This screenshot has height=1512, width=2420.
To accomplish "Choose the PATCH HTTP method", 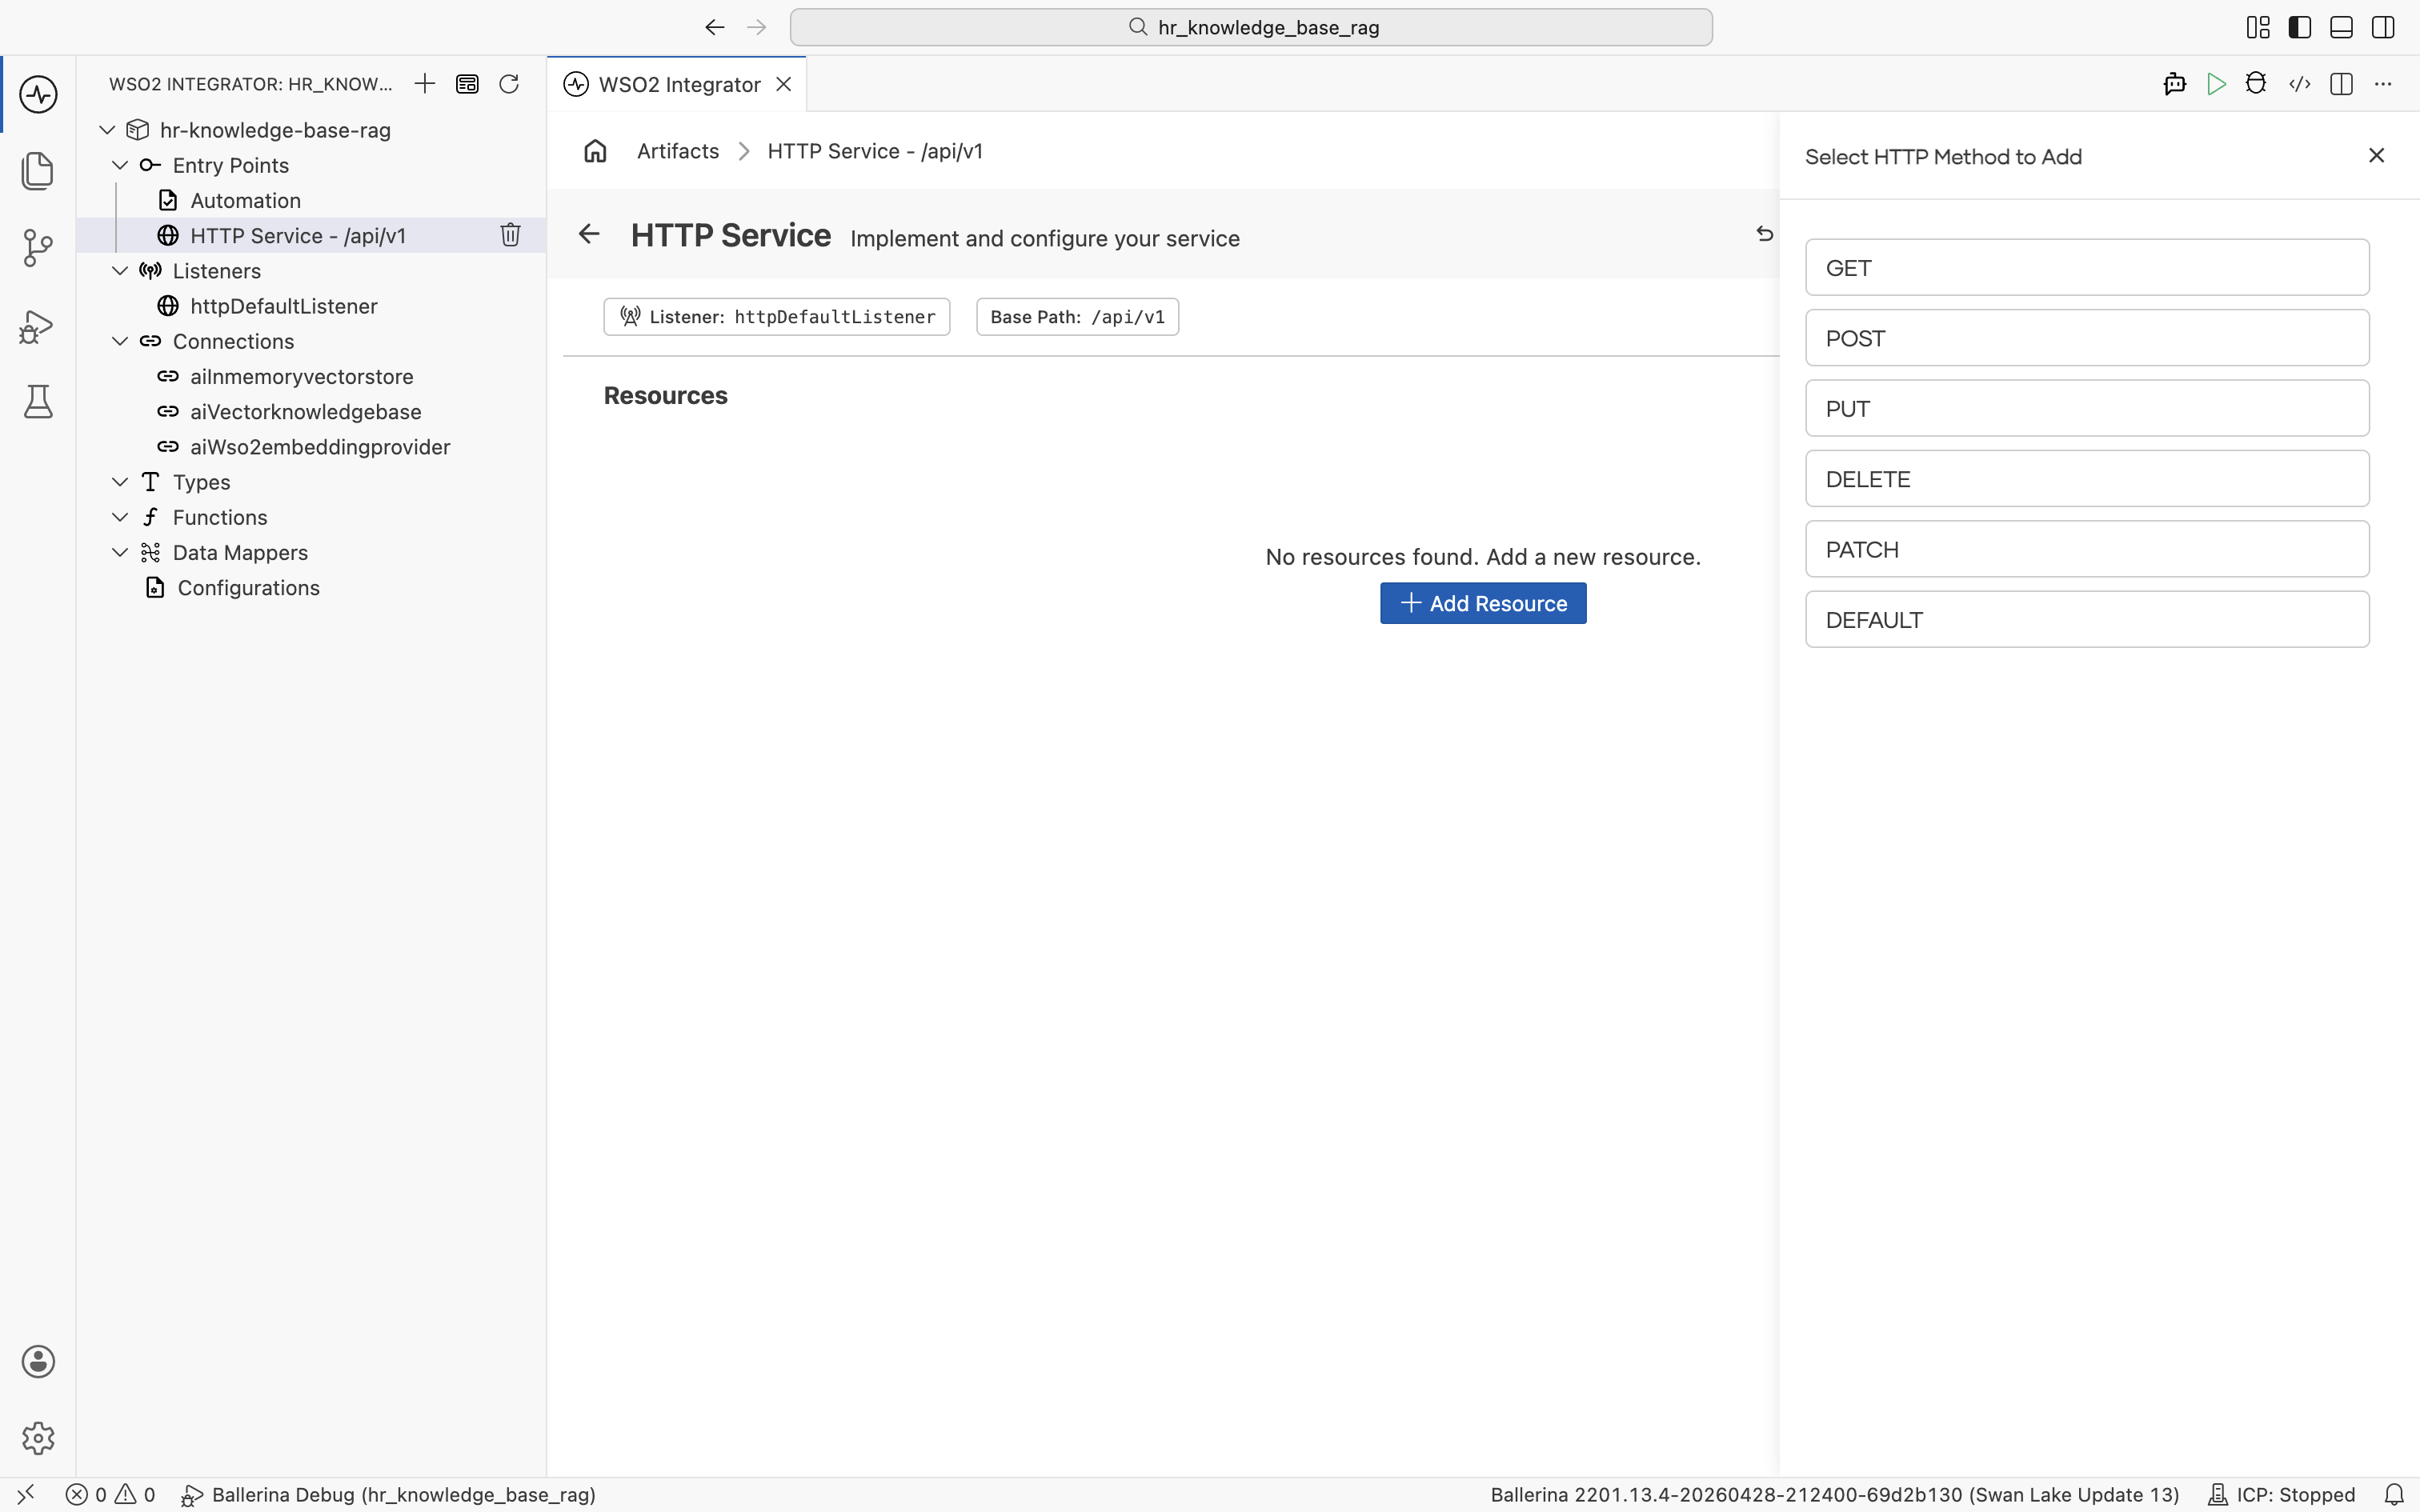I will (x=2087, y=549).
